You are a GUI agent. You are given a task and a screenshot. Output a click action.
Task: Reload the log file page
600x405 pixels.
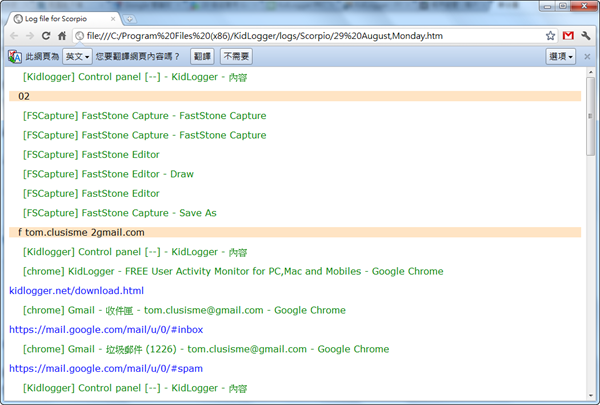46,35
